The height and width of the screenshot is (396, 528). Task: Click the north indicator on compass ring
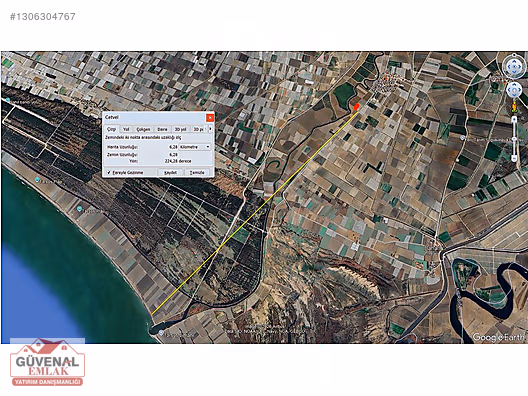(514, 55)
